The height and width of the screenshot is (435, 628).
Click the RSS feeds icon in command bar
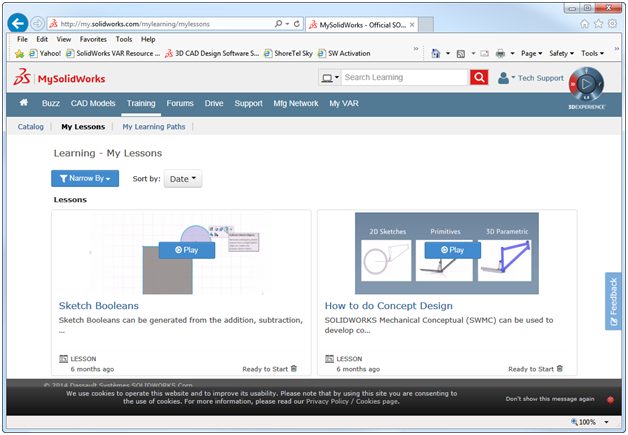[461, 53]
